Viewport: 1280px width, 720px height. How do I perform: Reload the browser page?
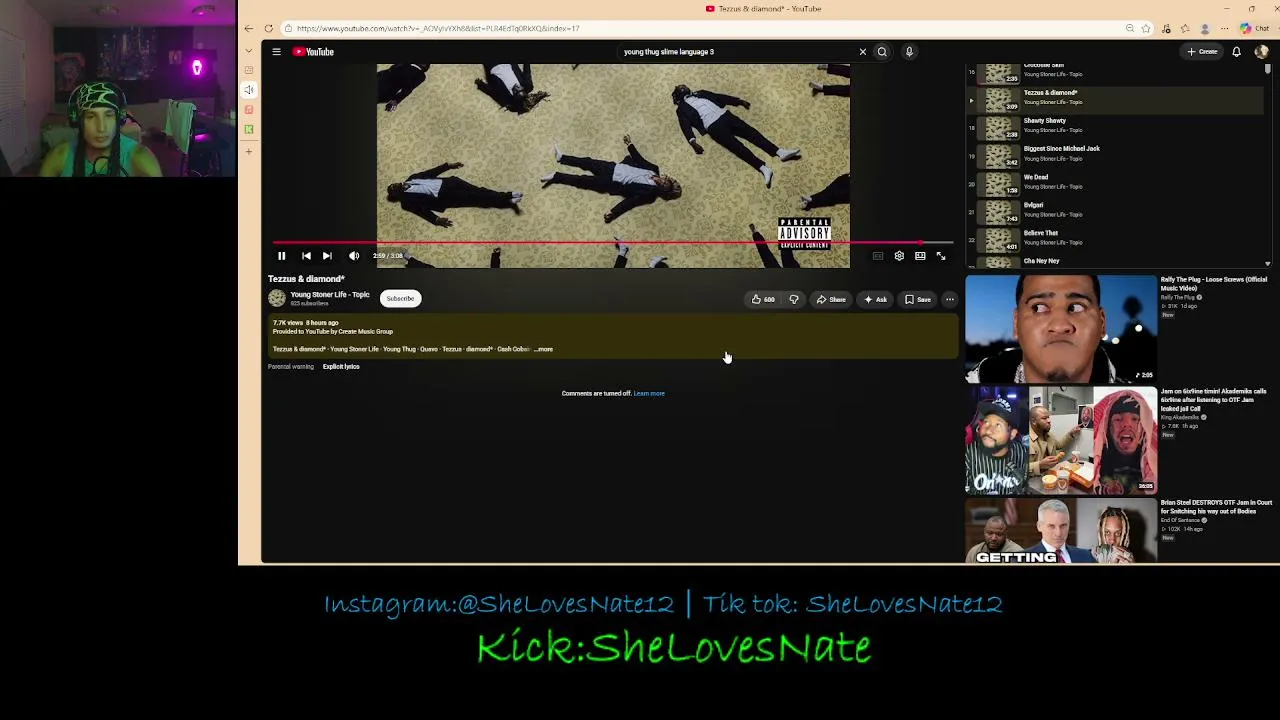268,28
